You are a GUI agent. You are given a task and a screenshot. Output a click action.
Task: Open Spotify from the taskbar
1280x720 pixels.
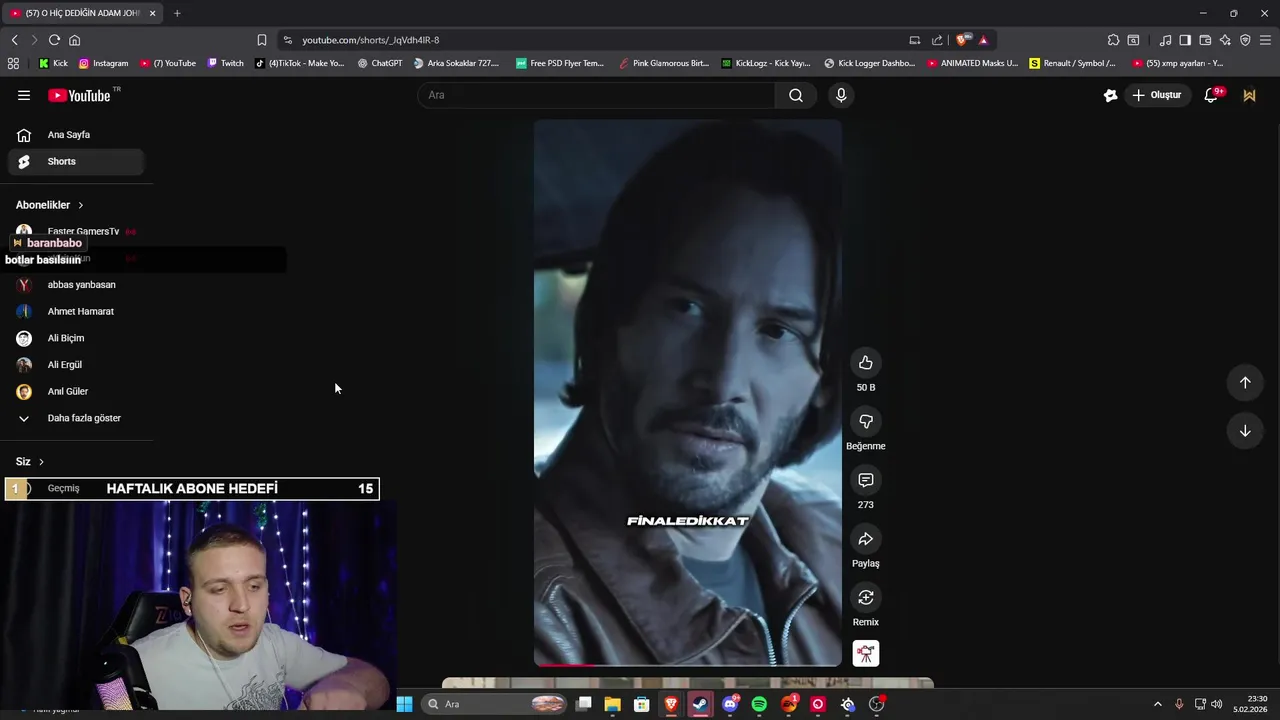tap(759, 704)
